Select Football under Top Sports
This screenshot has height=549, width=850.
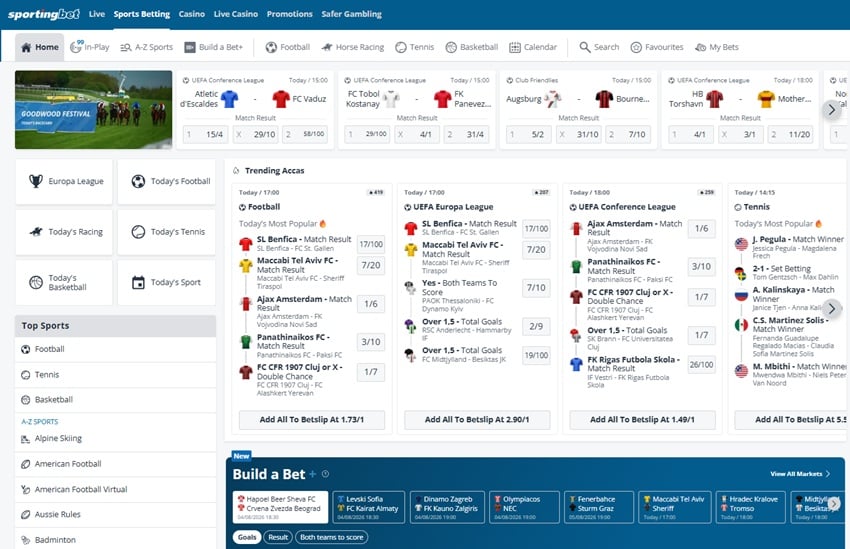pos(115,350)
